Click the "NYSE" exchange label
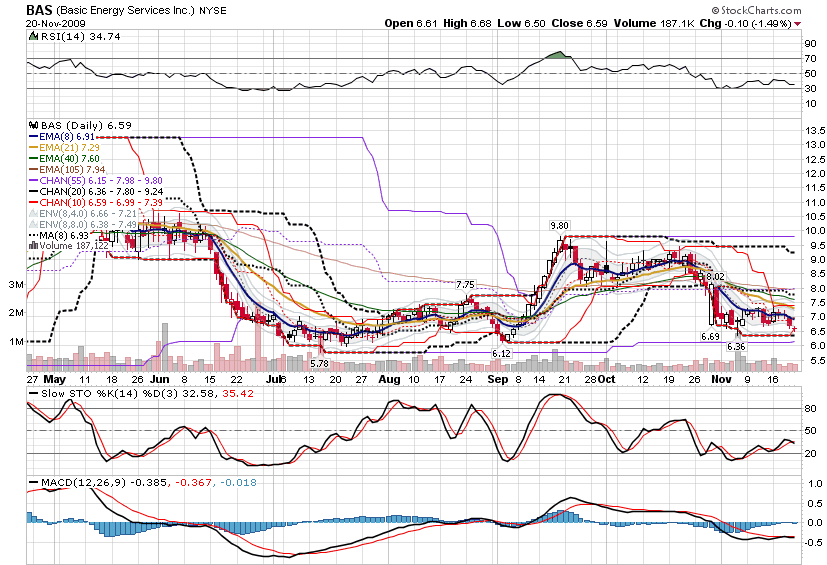The height and width of the screenshot is (565, 827). [x=213, y=11]
